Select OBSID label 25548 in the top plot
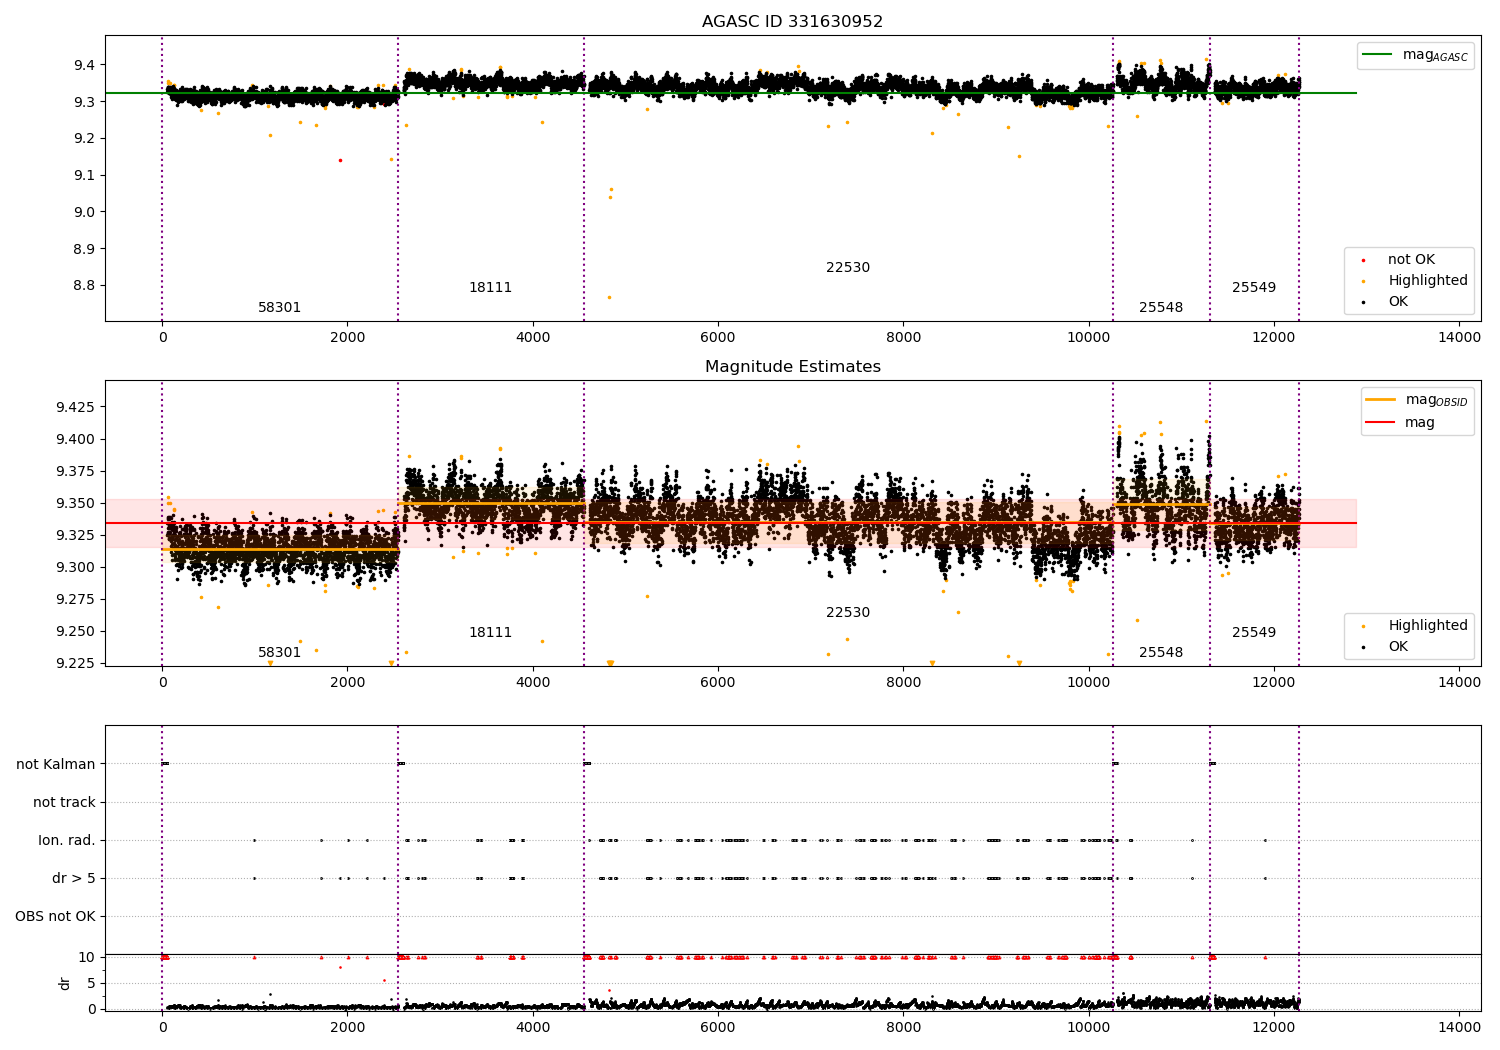This screenshot has height=1050, width=1500. click(x=1161, y=308)
